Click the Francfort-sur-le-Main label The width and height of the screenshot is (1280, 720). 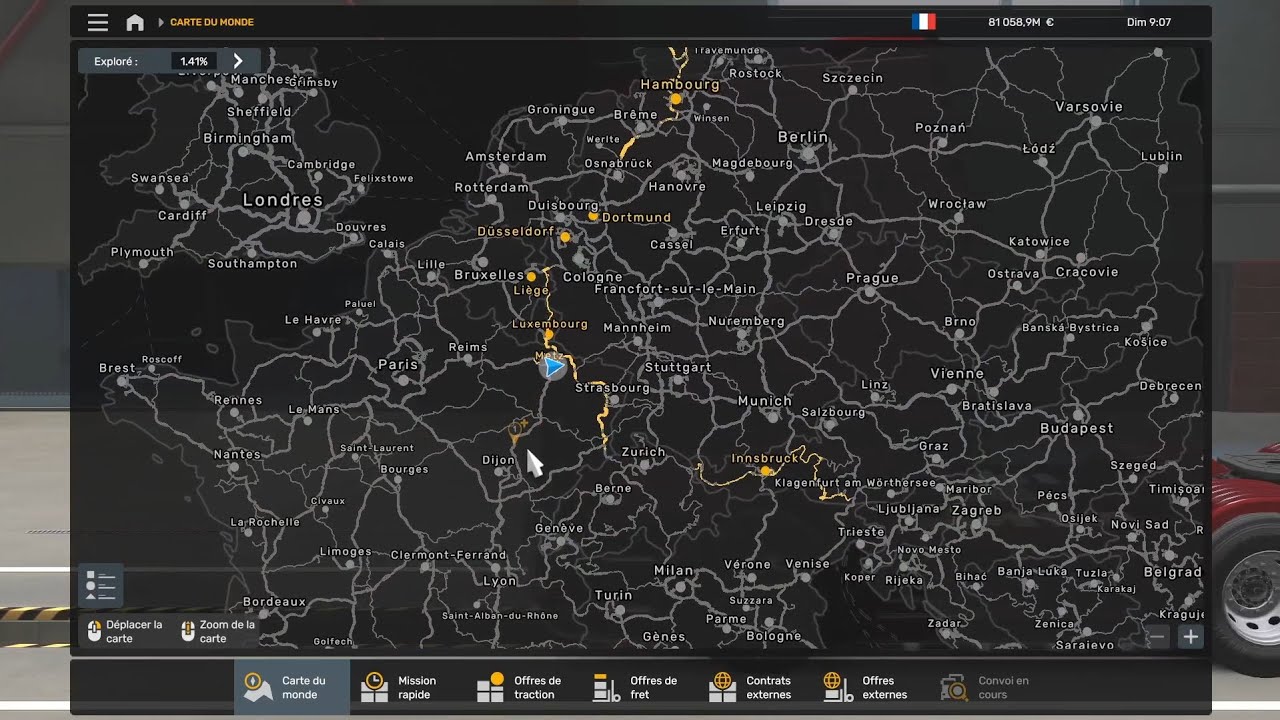click(x=675, y=289)
